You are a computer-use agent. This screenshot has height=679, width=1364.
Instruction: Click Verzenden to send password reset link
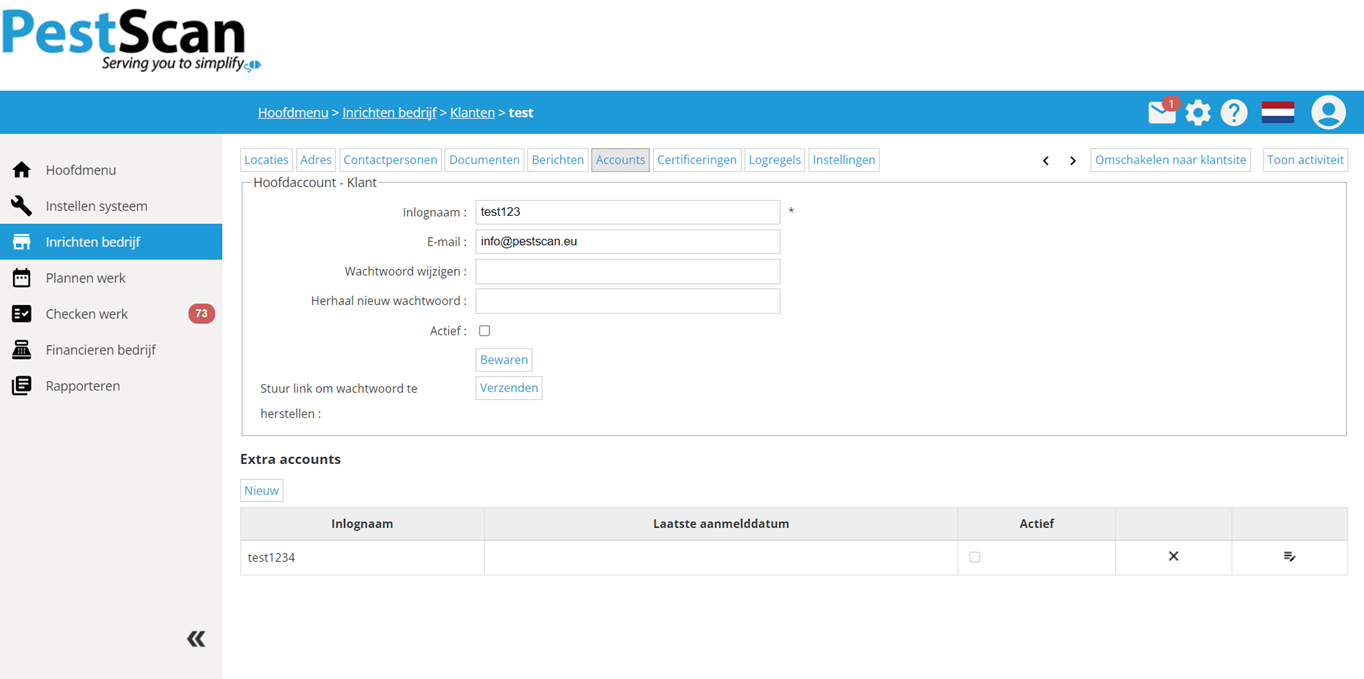click(x=509, y=388)
